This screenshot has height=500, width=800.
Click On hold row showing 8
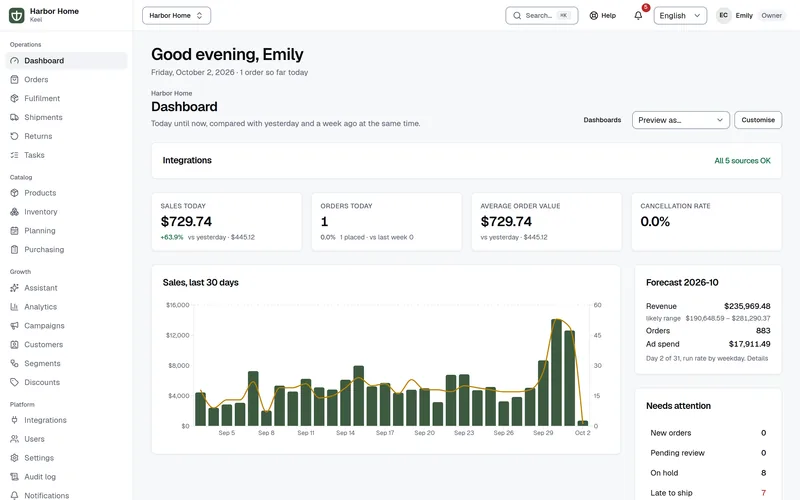pos(708,473)
